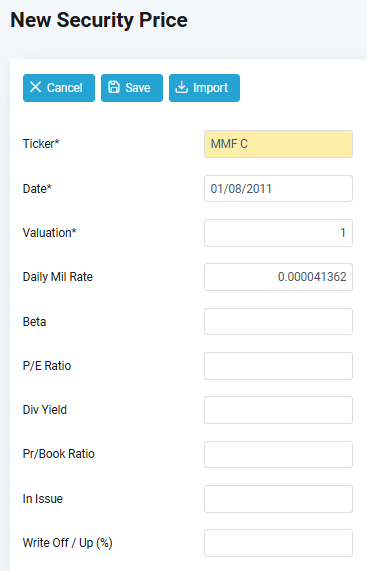Click the Save button label
This screenshot has height=571, width=367.
(x=138, y=88)
